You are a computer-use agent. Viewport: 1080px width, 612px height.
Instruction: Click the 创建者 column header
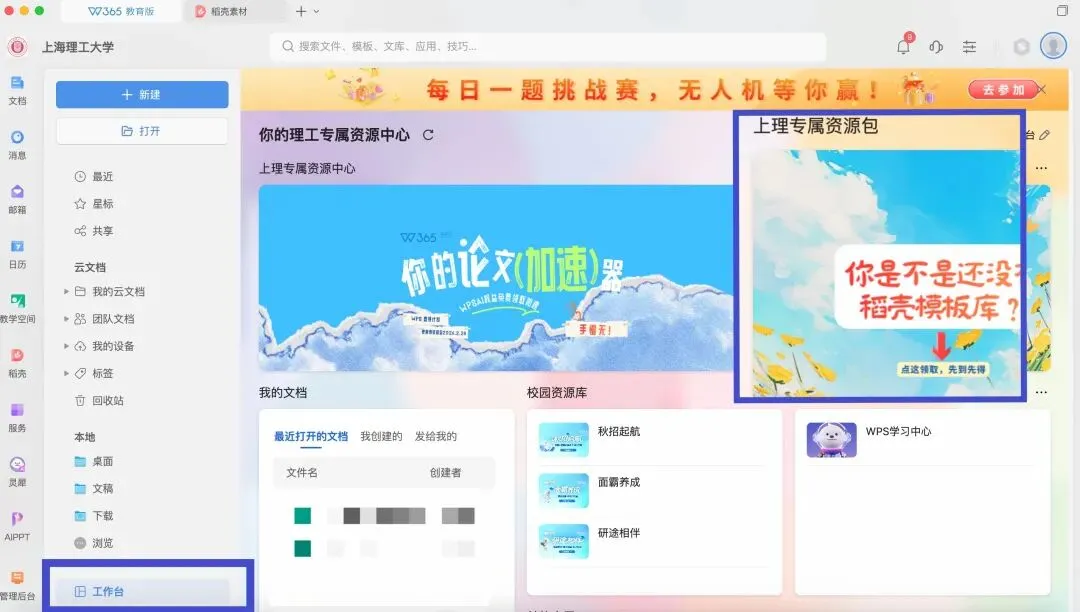[445, 473]
